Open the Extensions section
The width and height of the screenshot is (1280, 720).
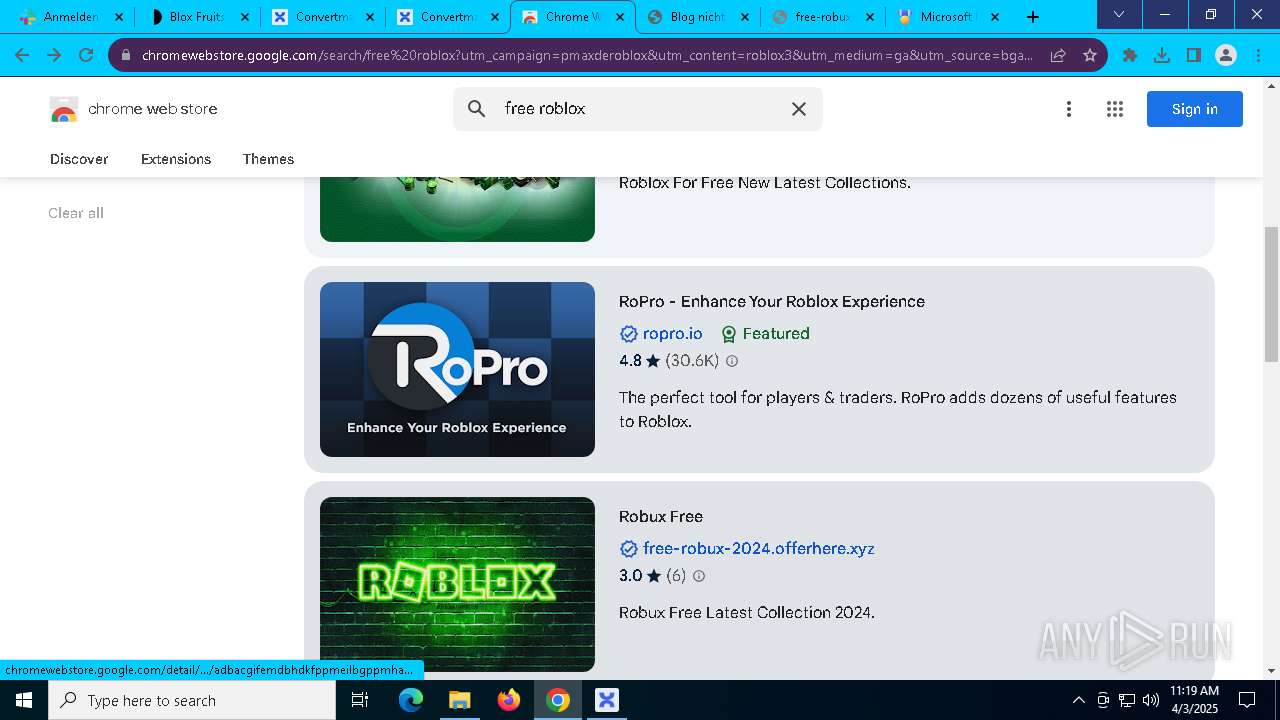176,159
